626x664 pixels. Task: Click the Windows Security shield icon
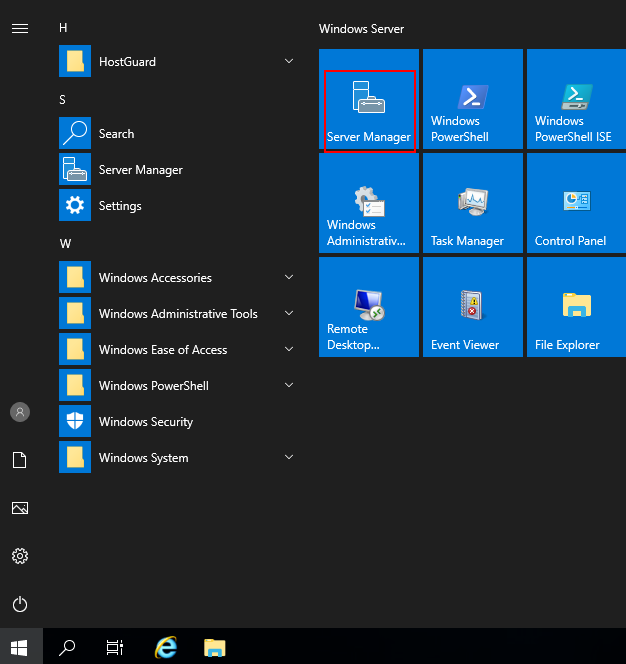point(75,421)
